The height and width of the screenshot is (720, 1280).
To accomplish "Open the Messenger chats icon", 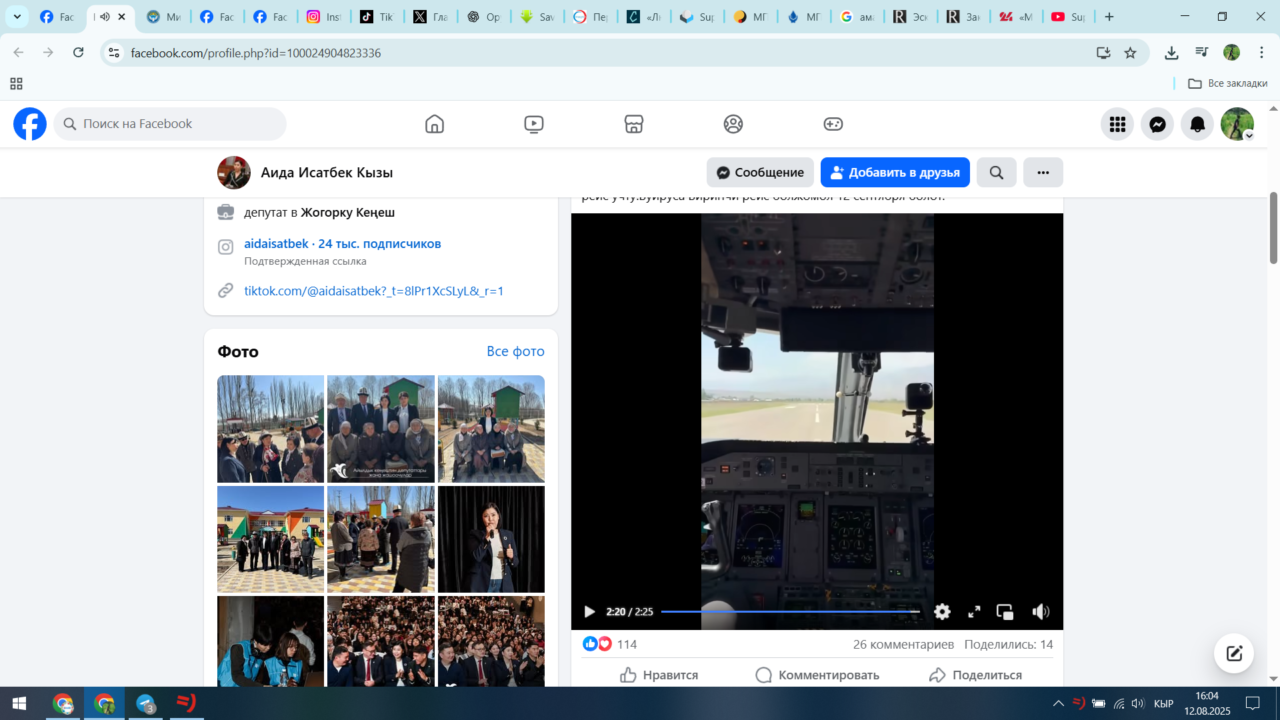I will [x=1157, y=124].
